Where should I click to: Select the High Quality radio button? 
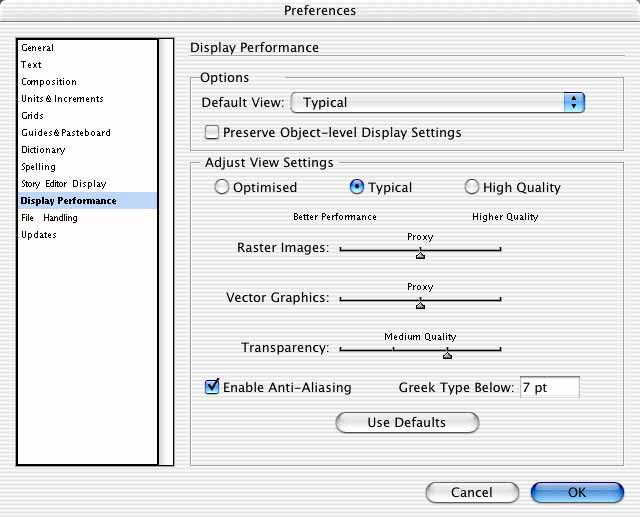point(471,187)
